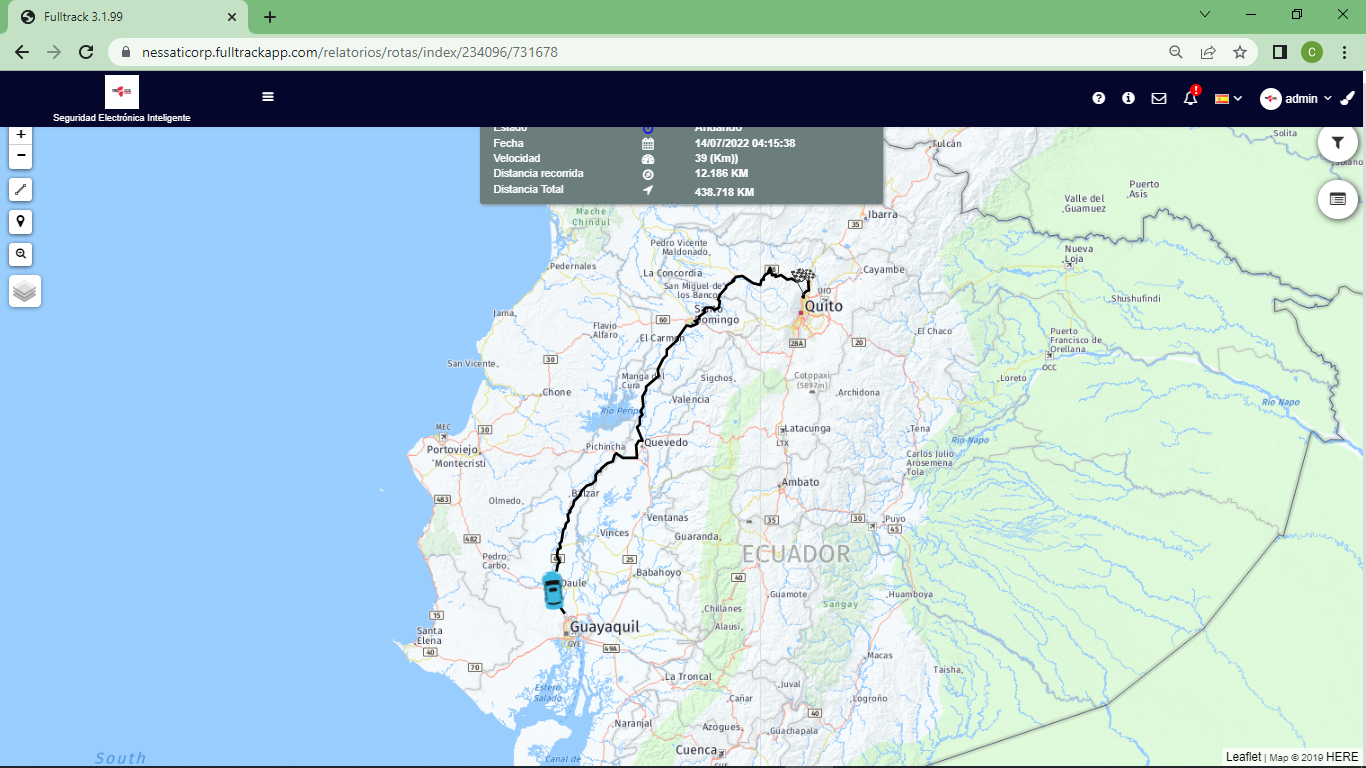Open the info icon in header
The image size is (1366, 768).
pyautogui.click(x=1129, y=98)
